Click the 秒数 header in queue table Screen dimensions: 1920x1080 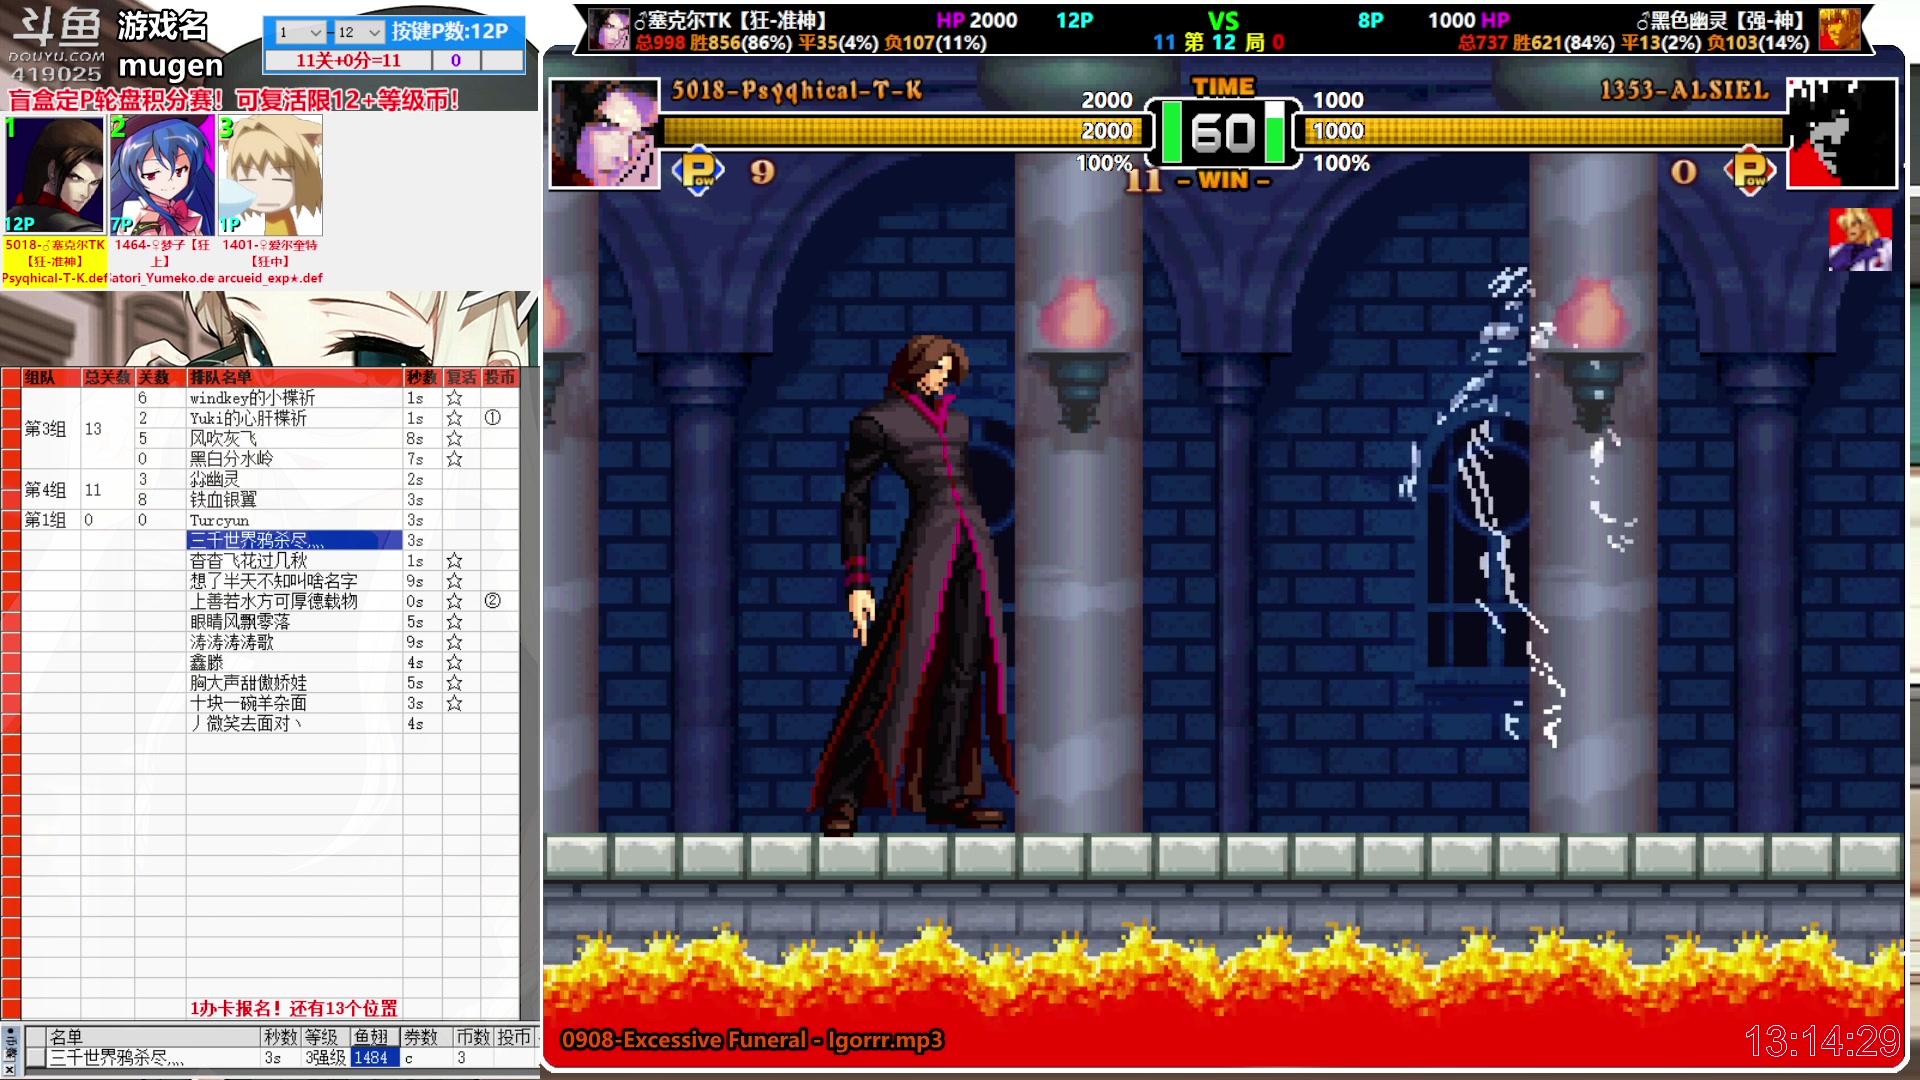[x=422, y=377]
